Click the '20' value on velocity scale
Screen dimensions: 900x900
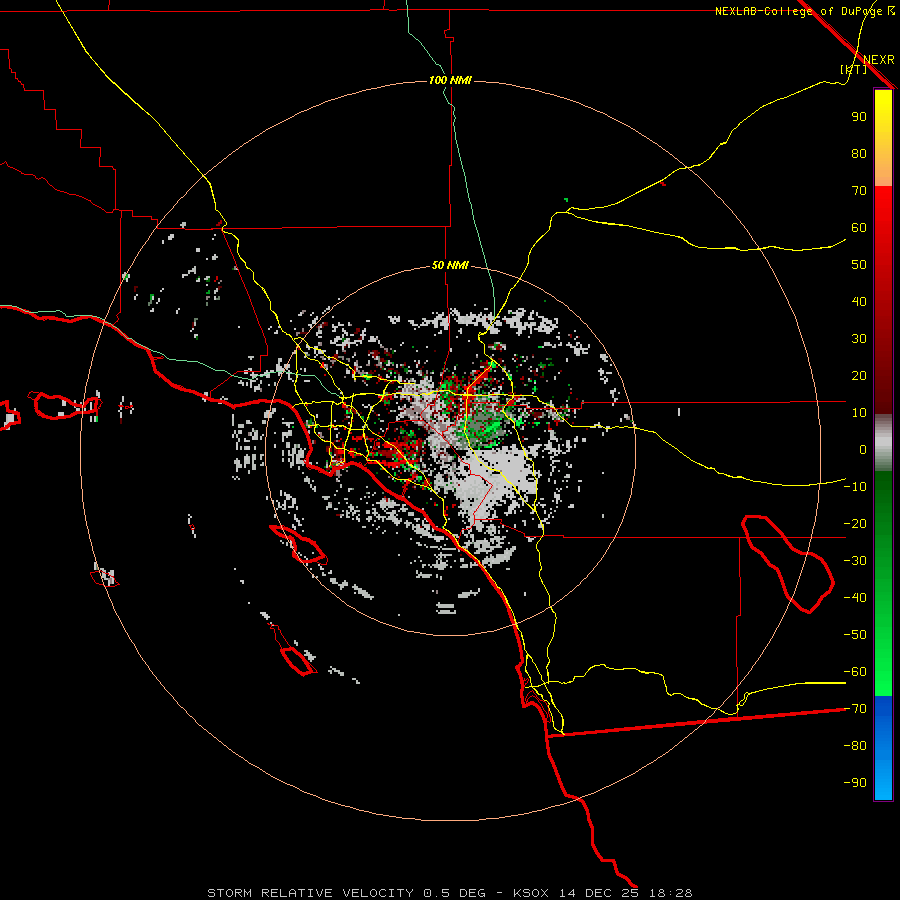[x=859, y=376]
